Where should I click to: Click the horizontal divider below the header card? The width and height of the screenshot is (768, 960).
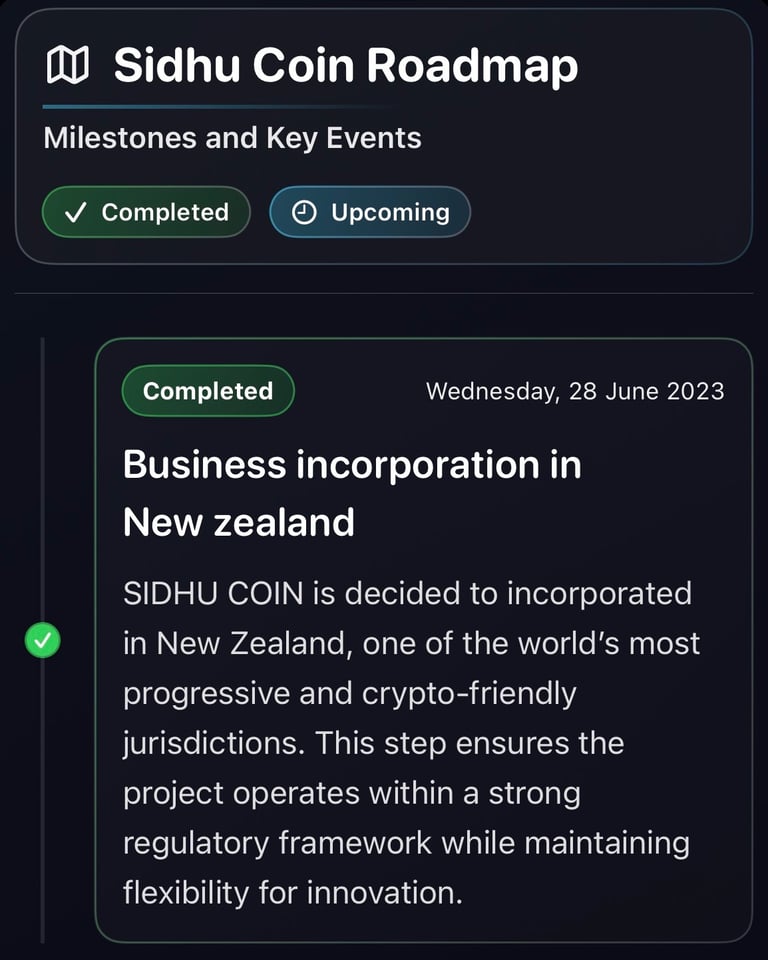(x=384, y=293)
